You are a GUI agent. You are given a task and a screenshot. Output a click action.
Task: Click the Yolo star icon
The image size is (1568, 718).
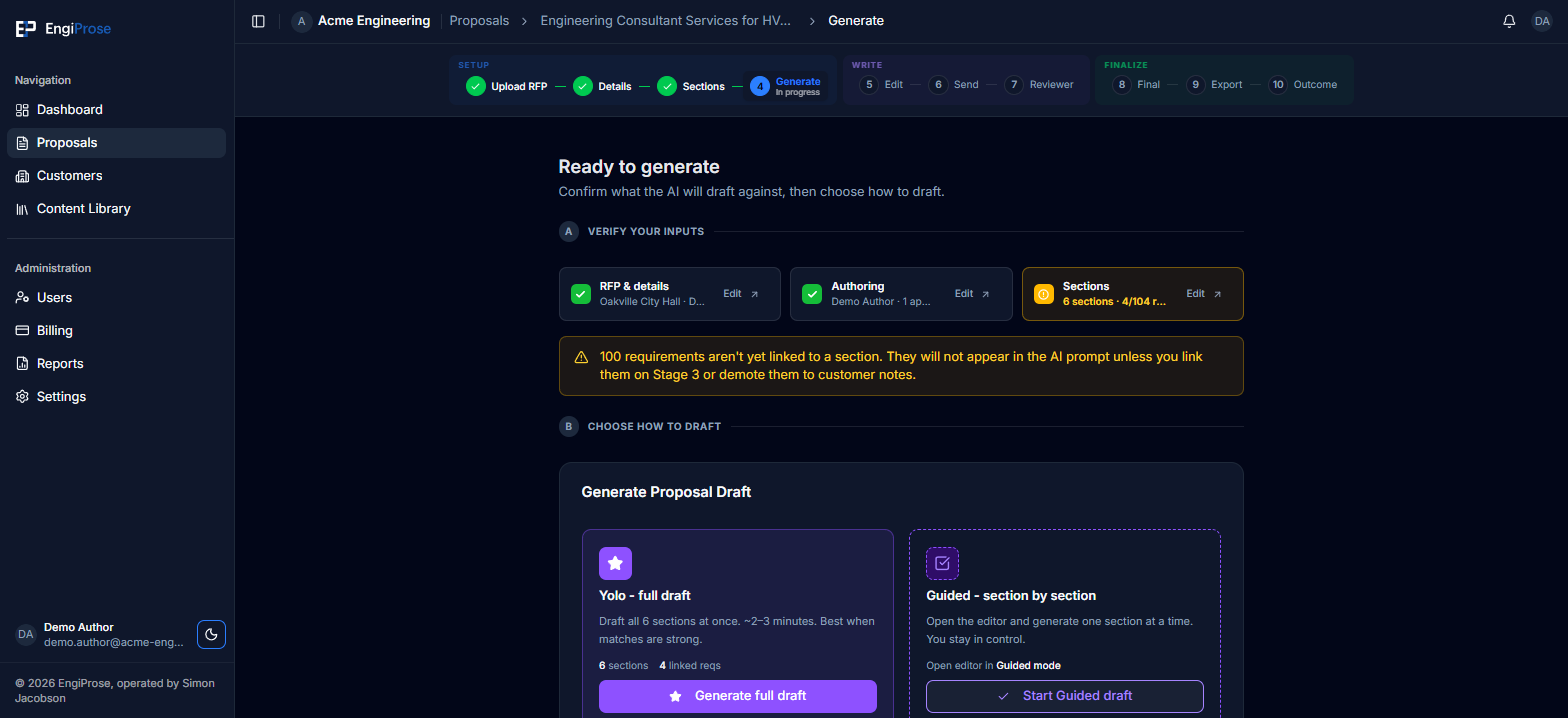click(x=615, y=563)
